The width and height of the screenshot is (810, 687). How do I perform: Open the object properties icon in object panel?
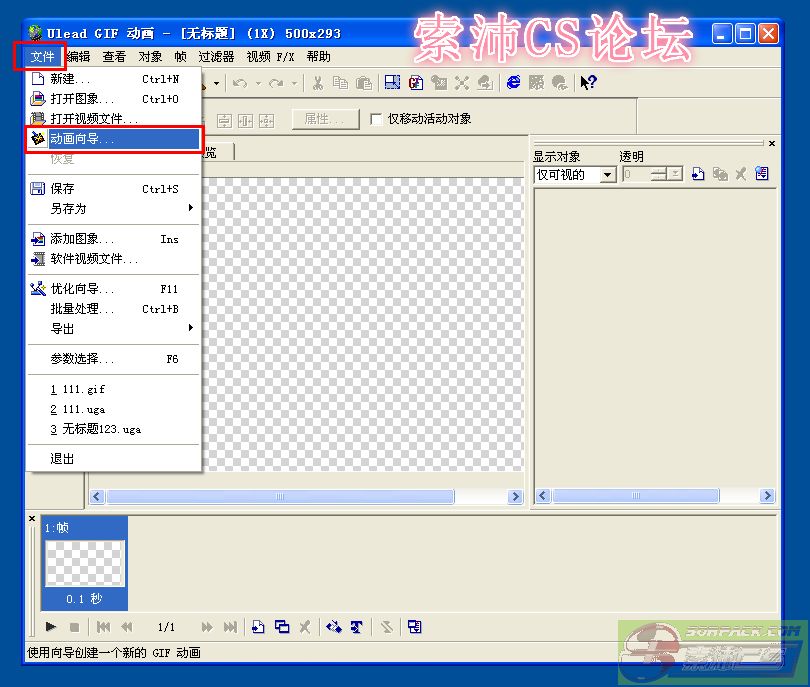click(762, 174)
